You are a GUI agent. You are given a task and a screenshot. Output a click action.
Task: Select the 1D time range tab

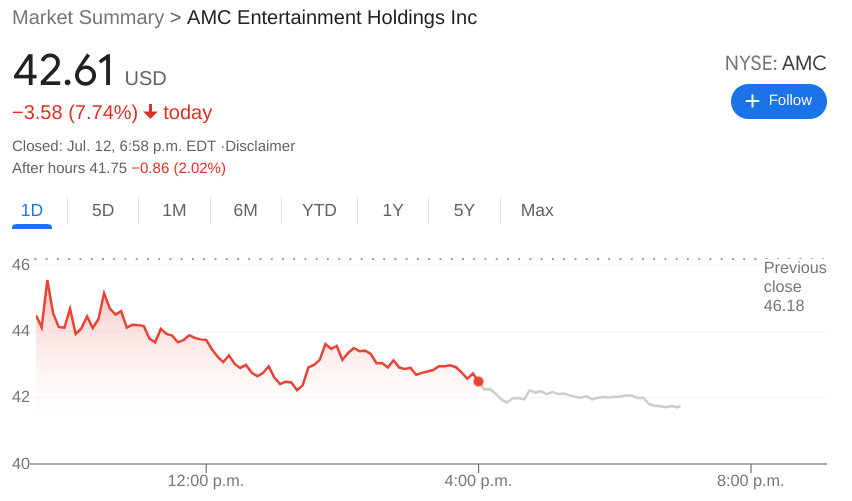coord(32,210)
